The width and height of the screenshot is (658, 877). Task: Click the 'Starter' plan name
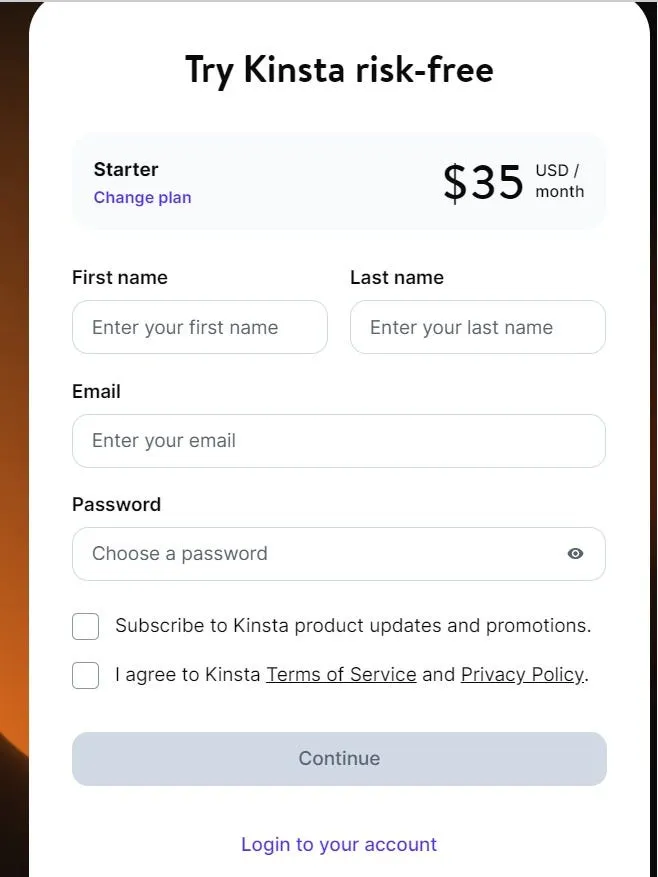(126, 170)
